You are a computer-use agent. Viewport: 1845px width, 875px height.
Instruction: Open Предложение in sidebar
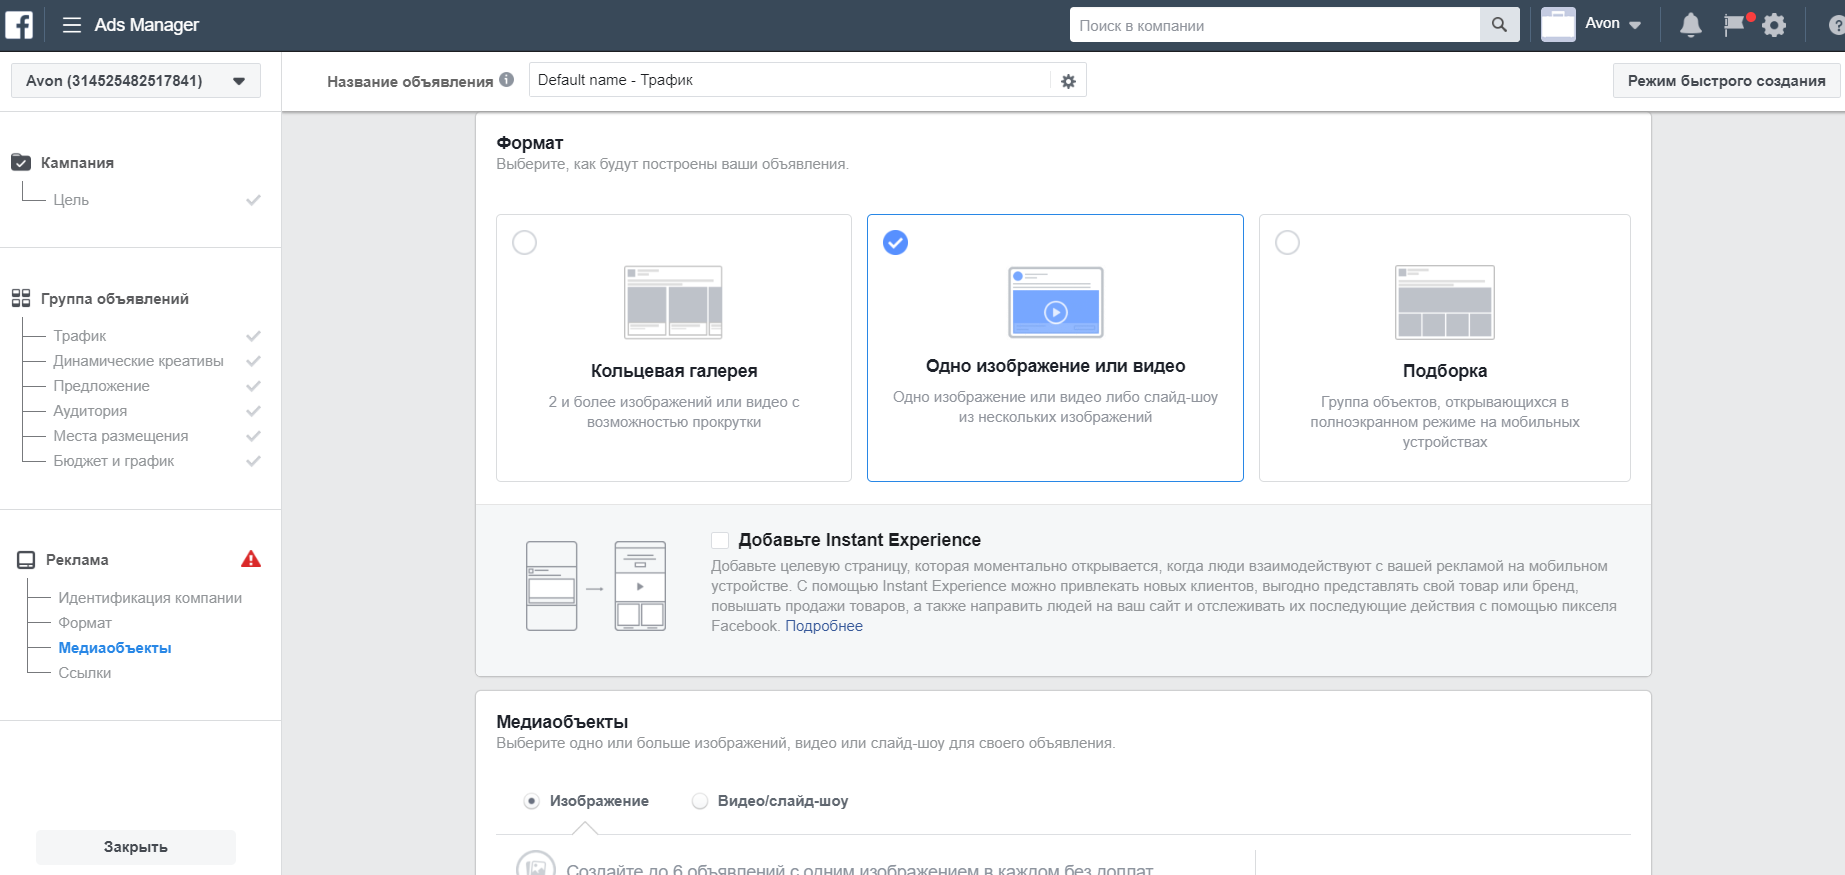click(x=102, y=386)
